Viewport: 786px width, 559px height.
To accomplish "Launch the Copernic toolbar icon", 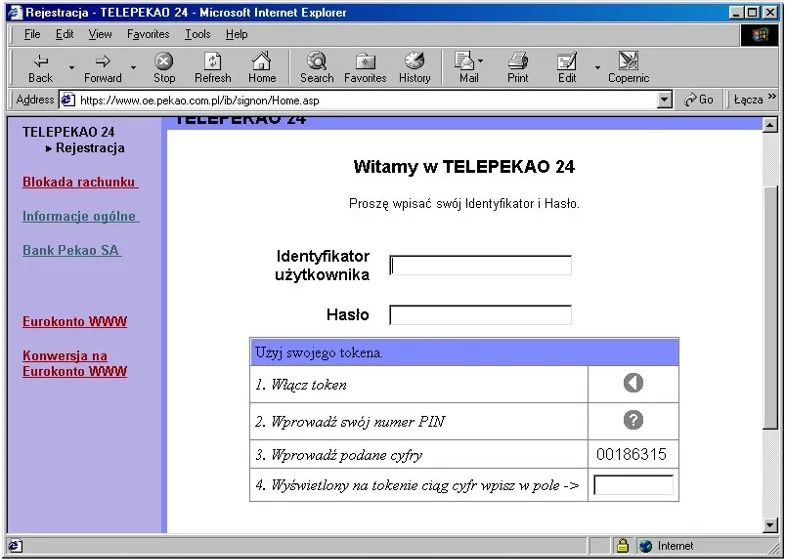I will tap(628, 68).
